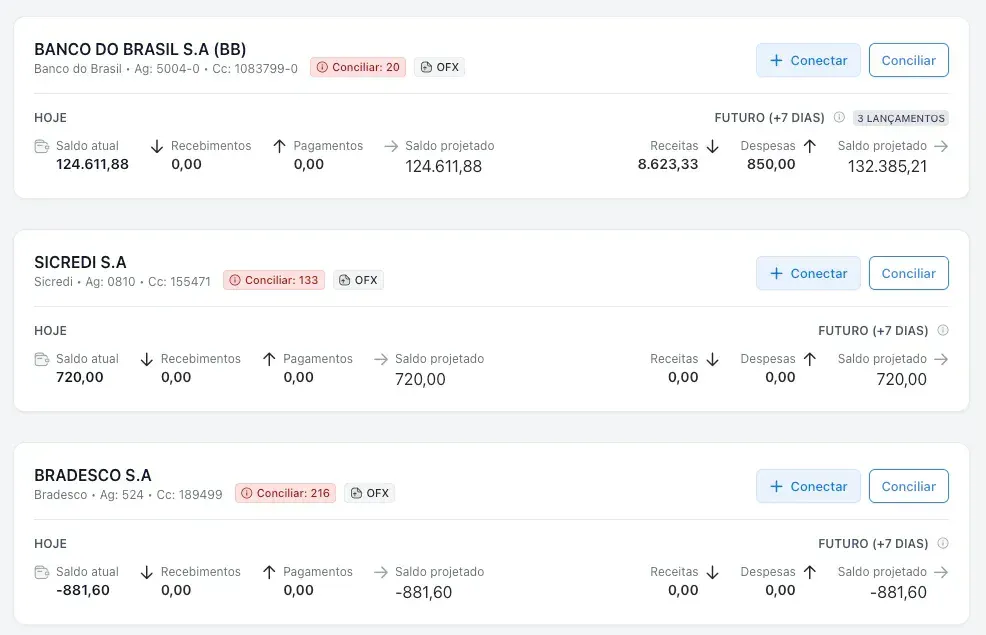The image size is (986, 635).
Task: Click wallet icon next to Bradesco Saldo atual
Action: pyautogui.click(x=42, y=572)
